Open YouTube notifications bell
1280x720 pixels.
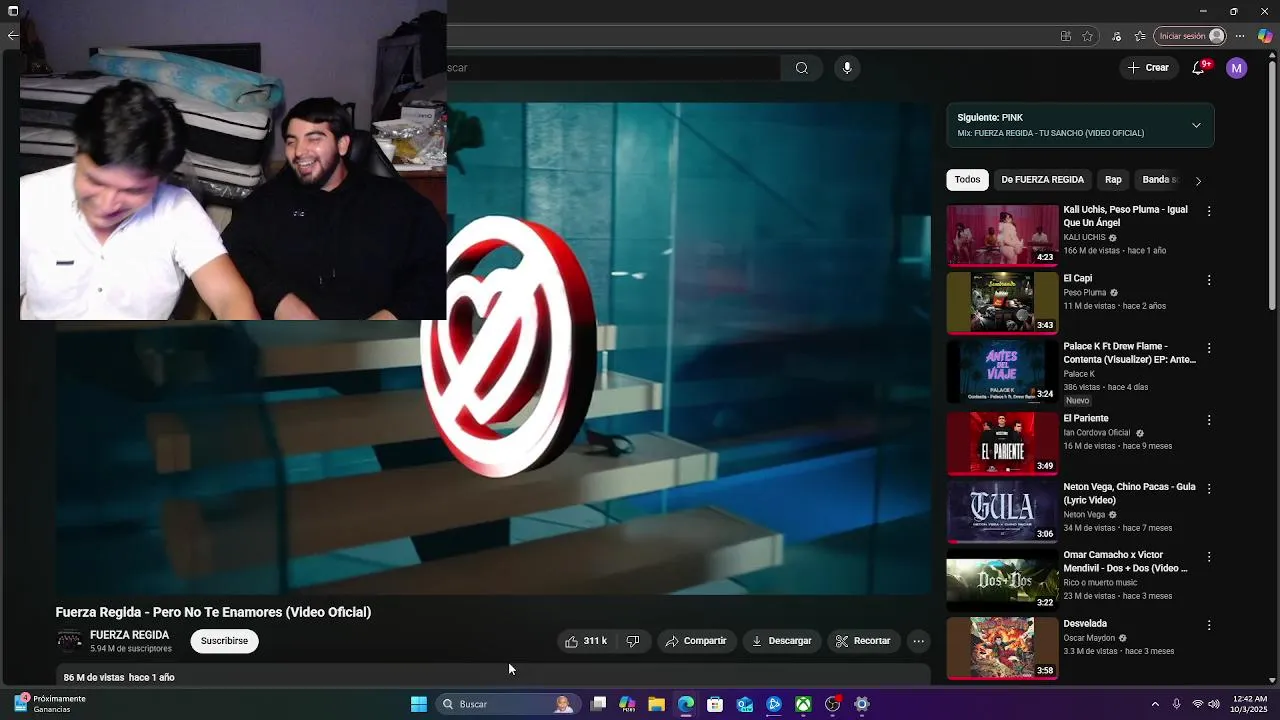1199,68
